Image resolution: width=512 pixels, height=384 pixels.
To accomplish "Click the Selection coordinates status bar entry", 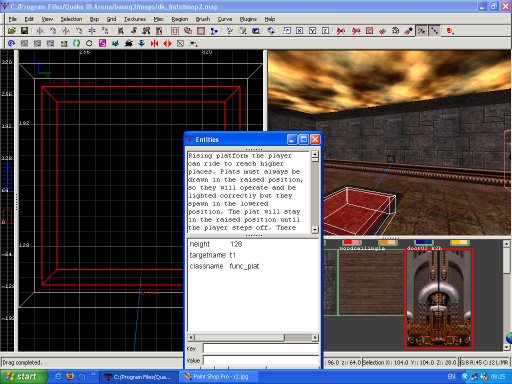I will [410, 362].
